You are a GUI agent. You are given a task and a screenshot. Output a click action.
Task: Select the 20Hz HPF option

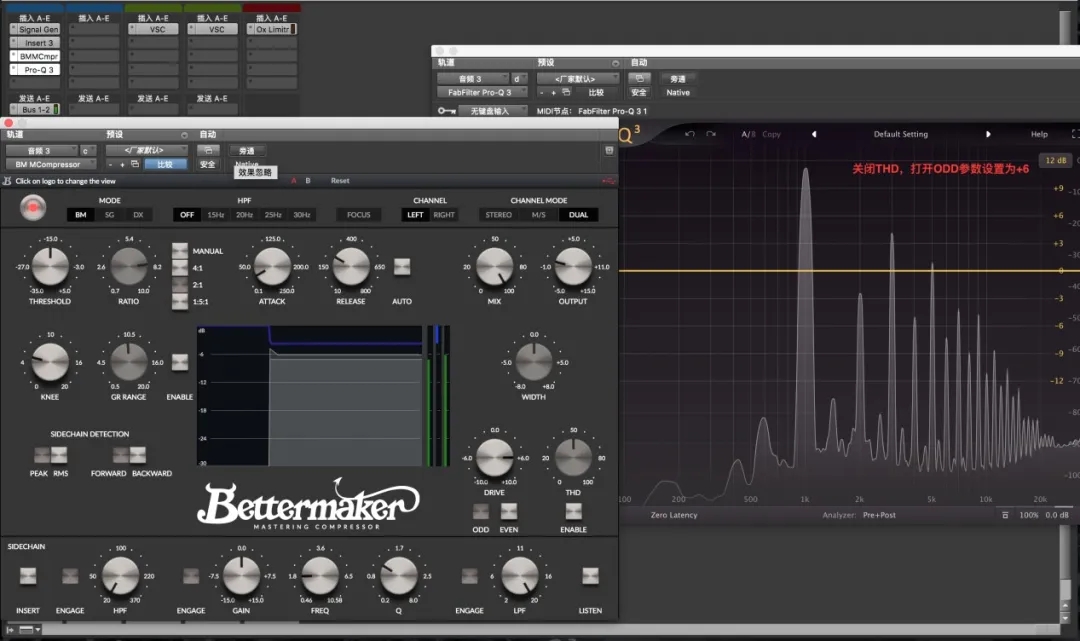(x=245, y=215)
